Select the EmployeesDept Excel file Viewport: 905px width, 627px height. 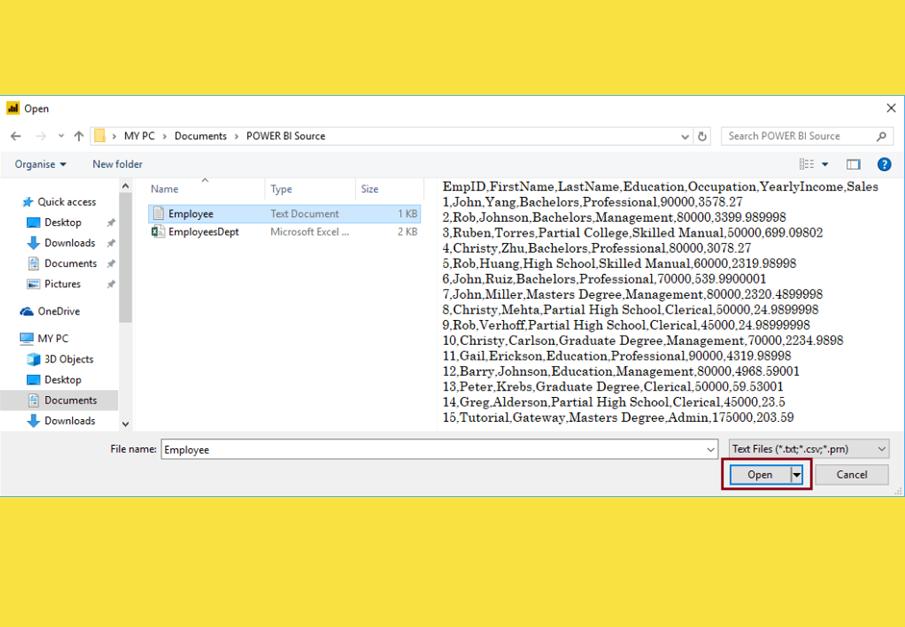pos(285,232)
